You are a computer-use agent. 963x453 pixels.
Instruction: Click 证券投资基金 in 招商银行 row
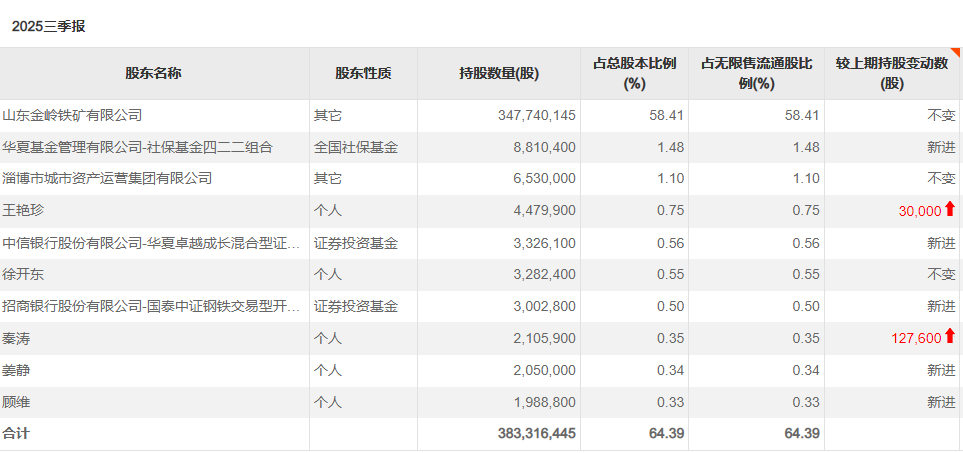pyautogui.click(x=356, y=306)
